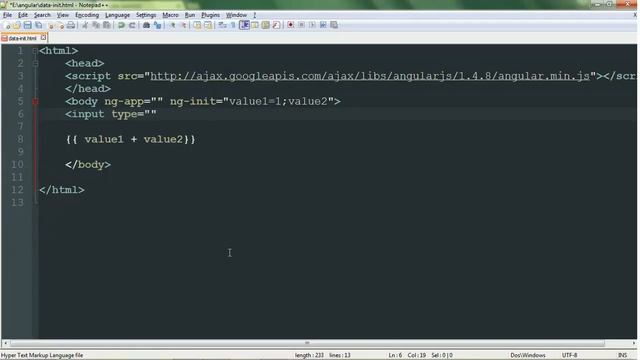Click the Zoom Out toolbar icon

[183, 25]
